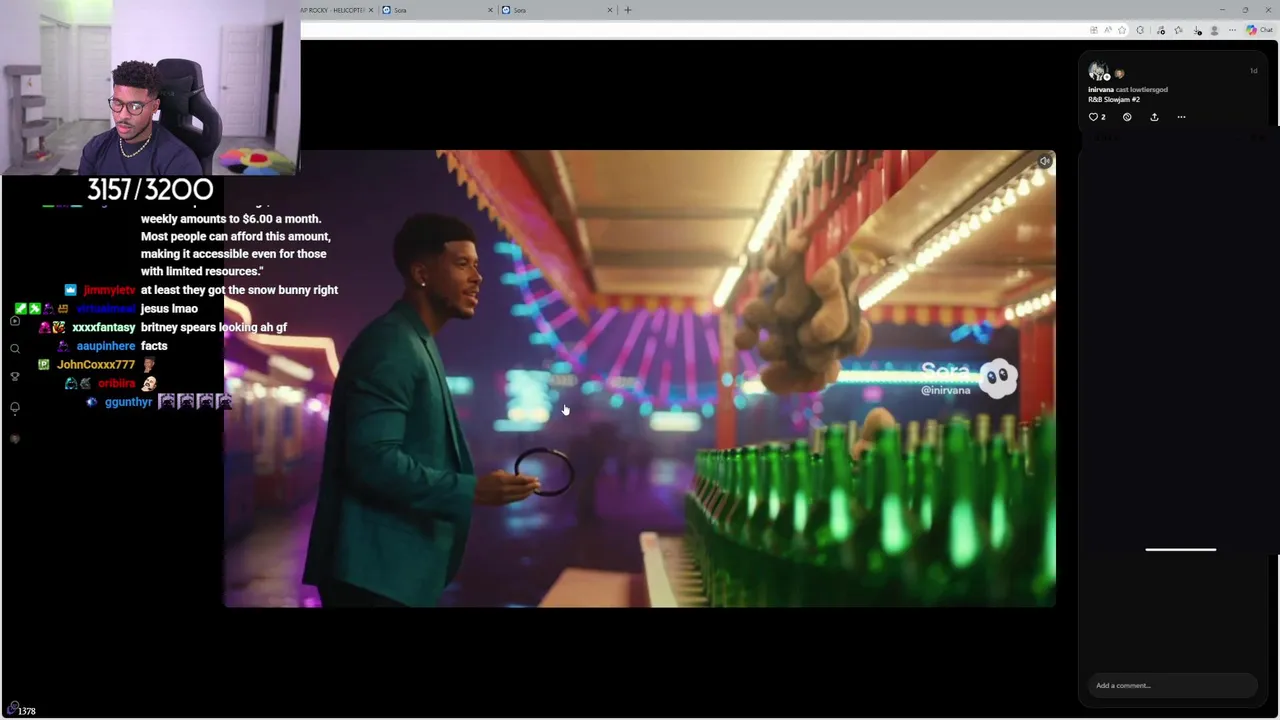Open the read aloud toolbar icon
1280x720 pixels.
pos(1108,30)
